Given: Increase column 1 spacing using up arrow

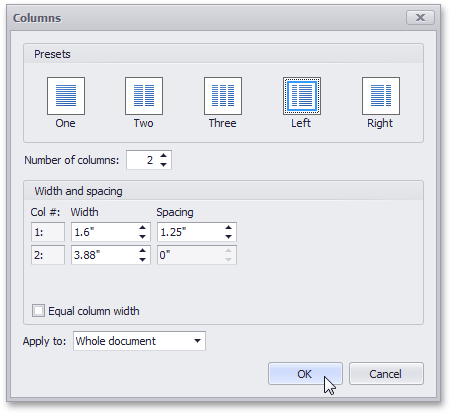Looking at the screenshot, I should click(x=228, y=228).
